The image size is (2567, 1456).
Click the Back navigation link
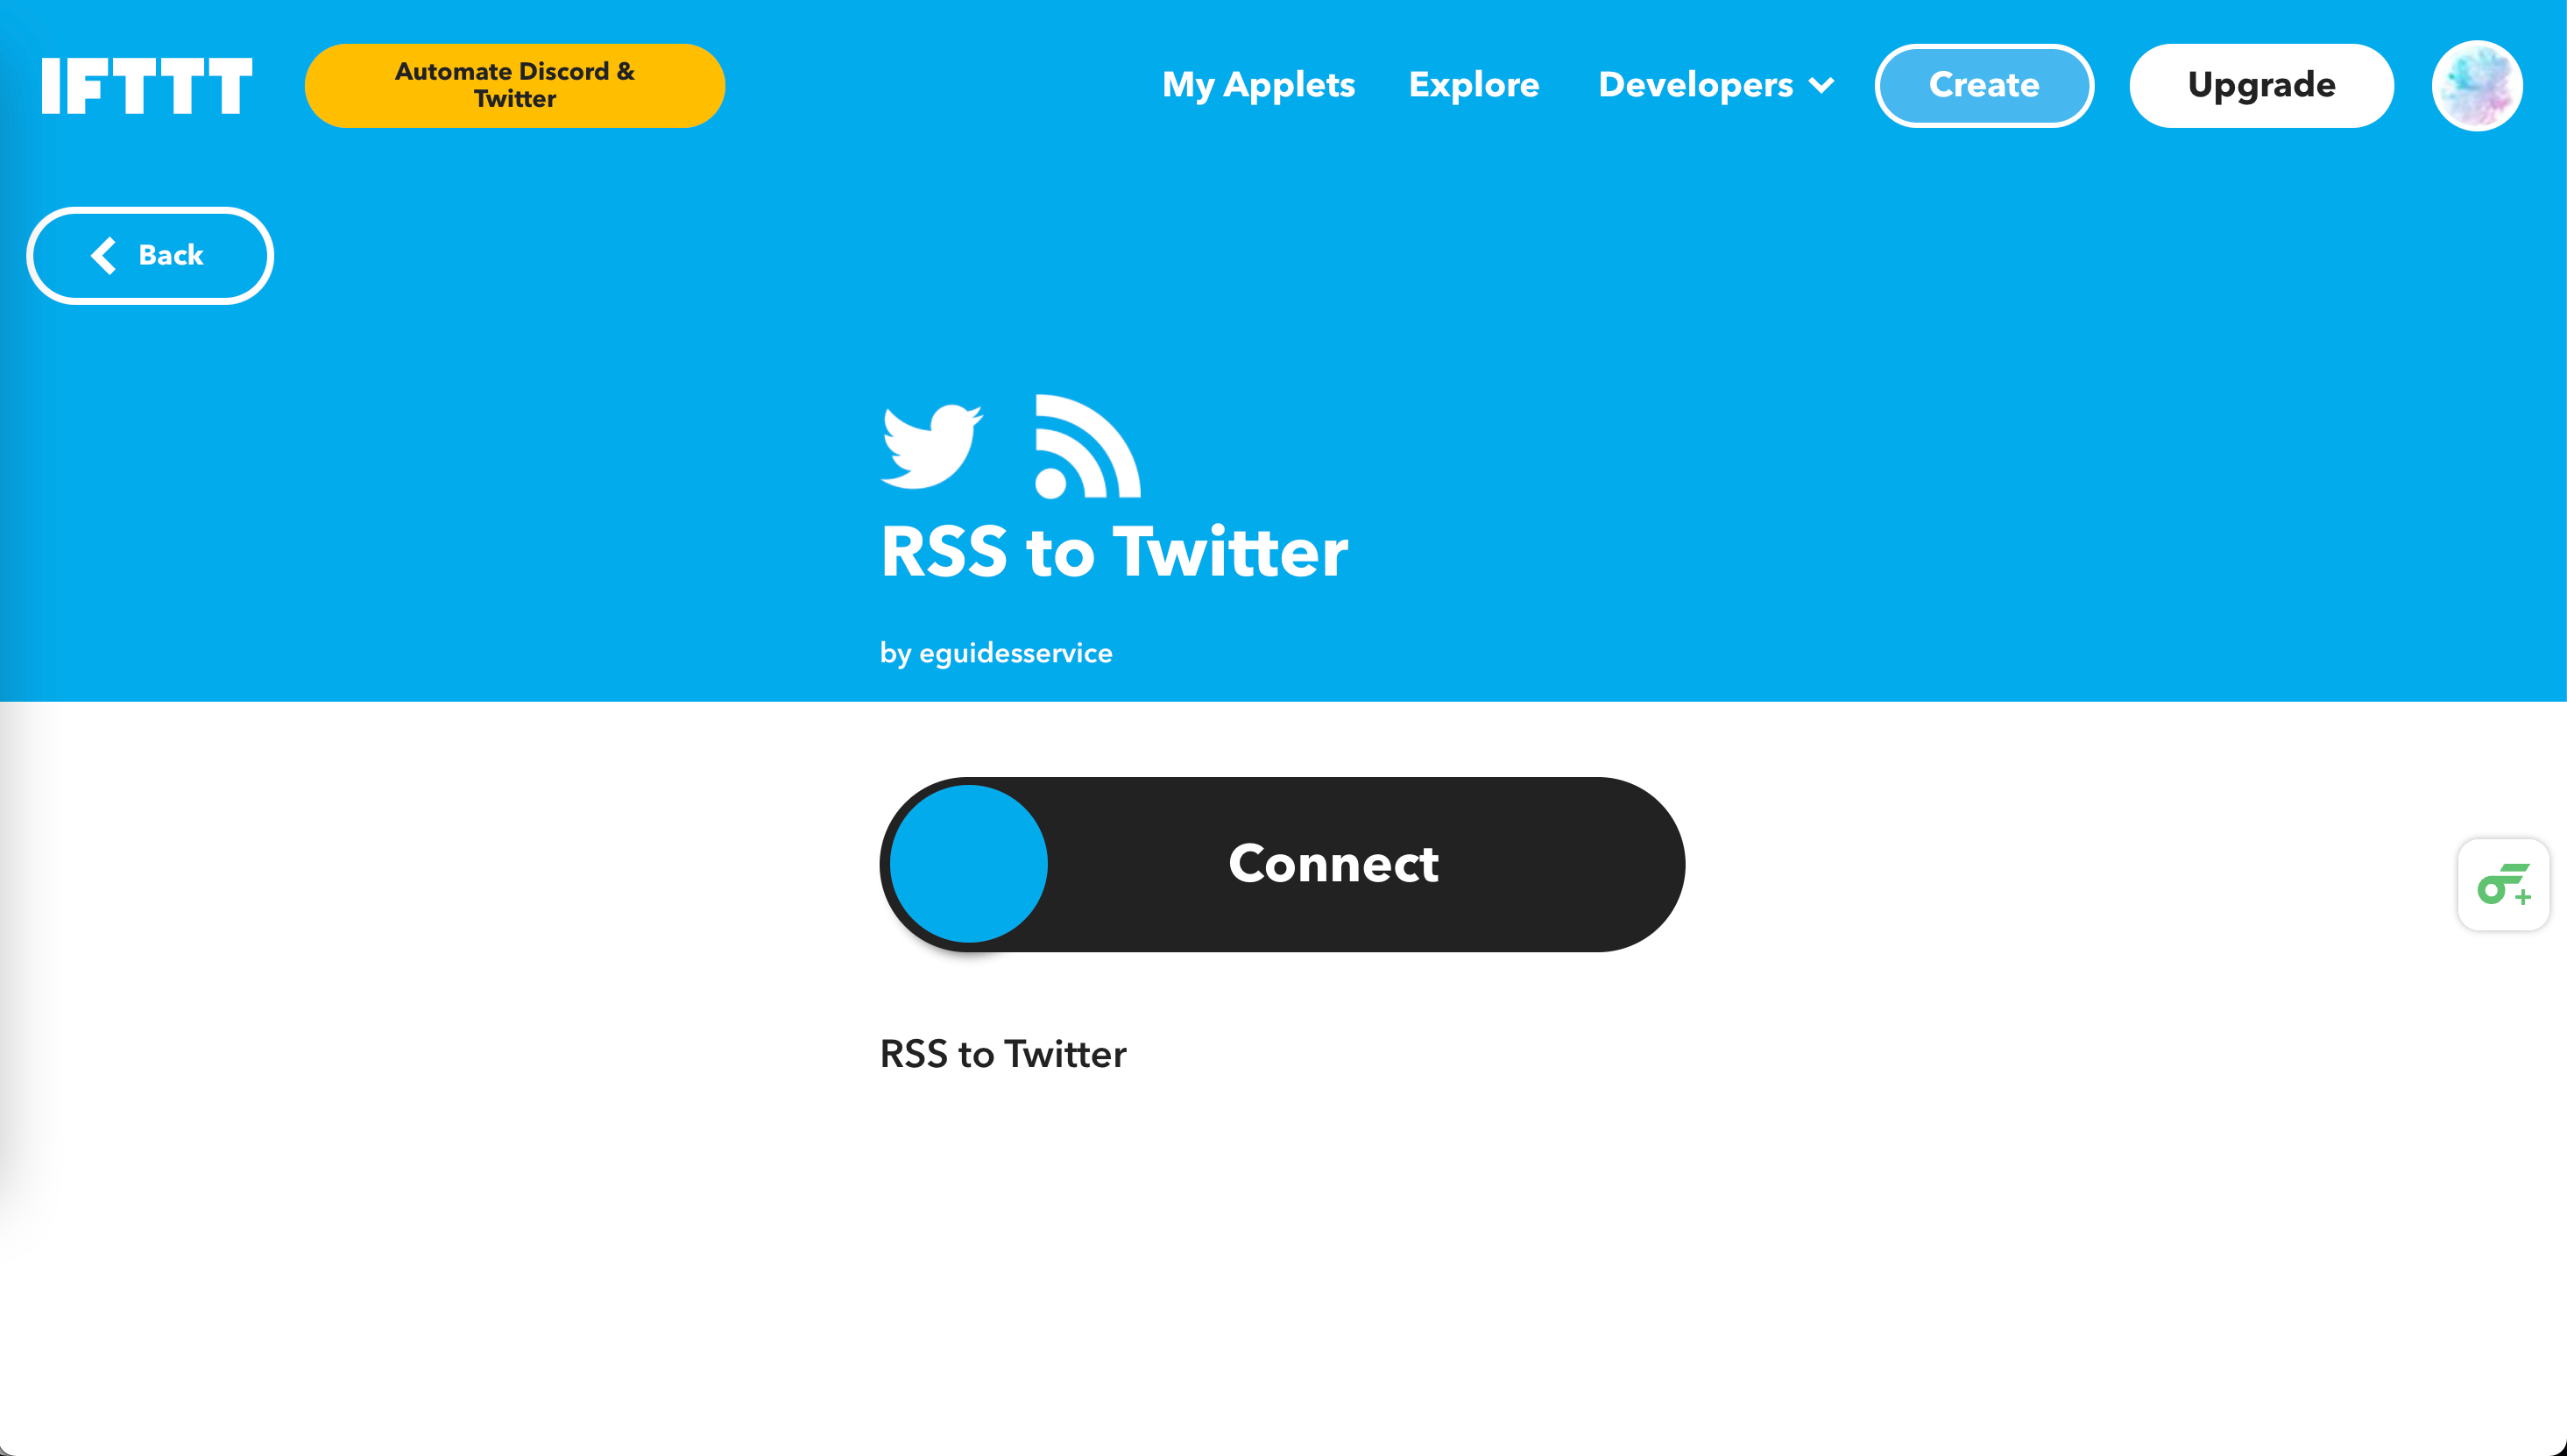point(148,254)
